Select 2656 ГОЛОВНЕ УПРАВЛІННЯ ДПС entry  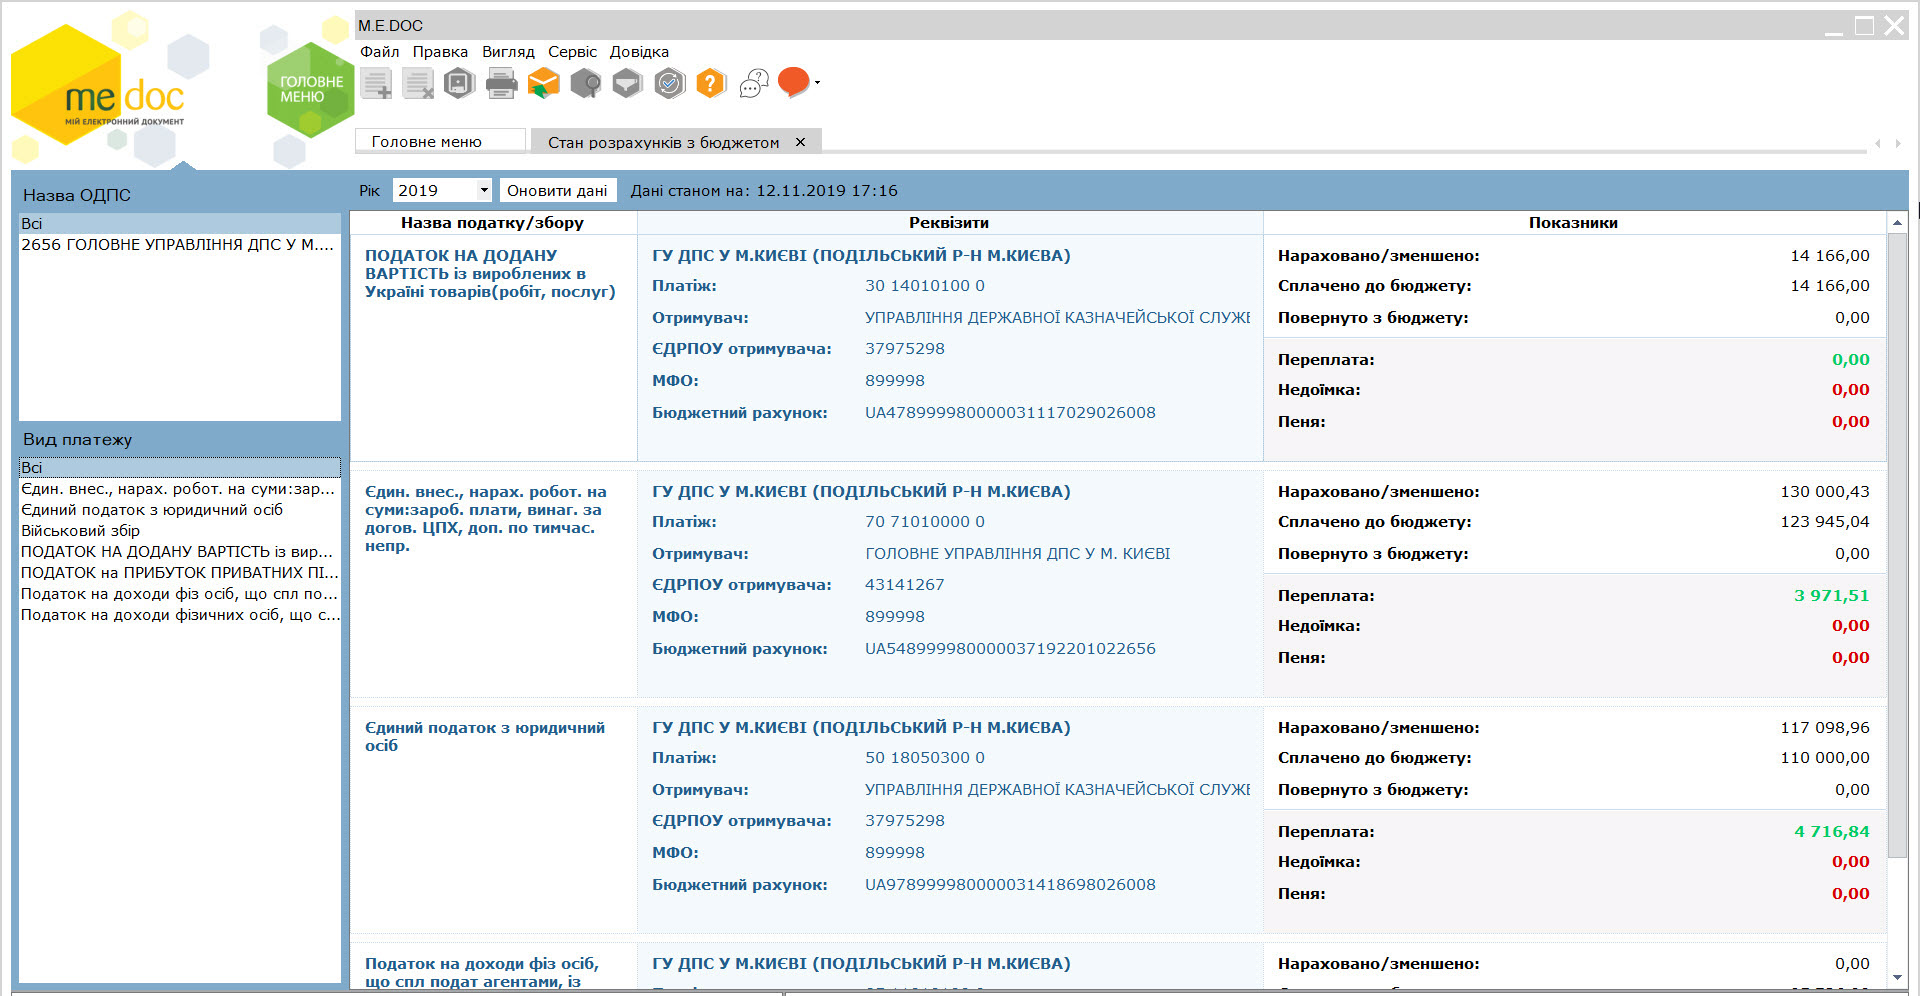(180, 245)
